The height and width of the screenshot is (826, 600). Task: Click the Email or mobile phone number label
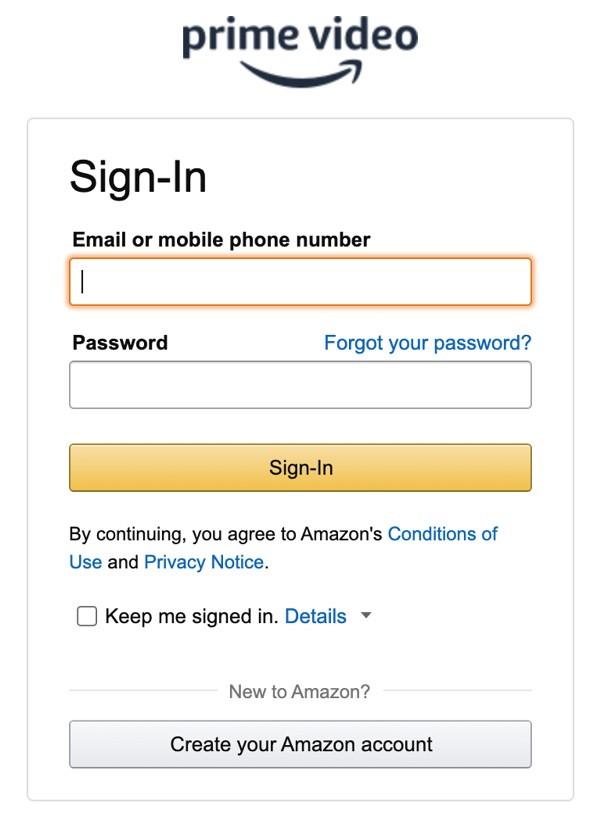[x=221, y=240]
